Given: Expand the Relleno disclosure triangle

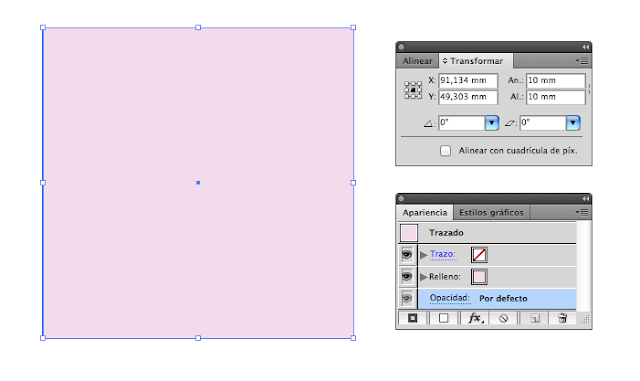Looking at the screenshot, I should tap(423, 277).
